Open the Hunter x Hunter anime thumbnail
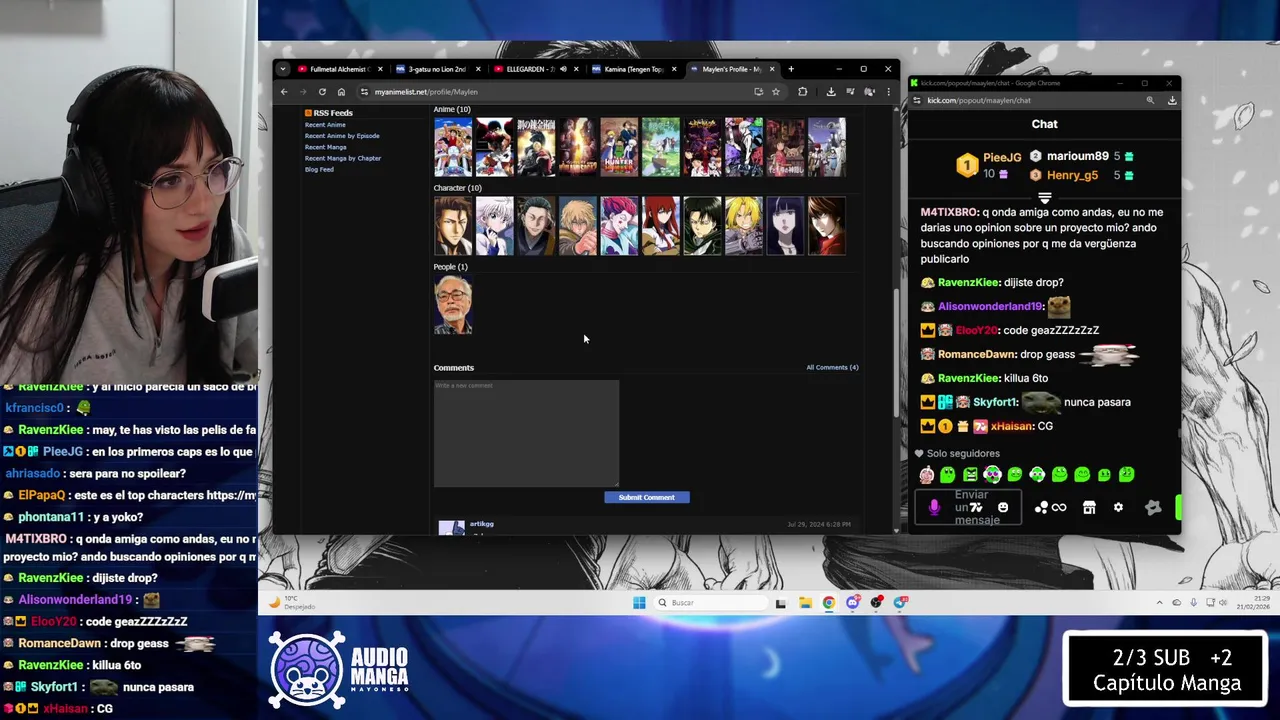 (619, 147)
